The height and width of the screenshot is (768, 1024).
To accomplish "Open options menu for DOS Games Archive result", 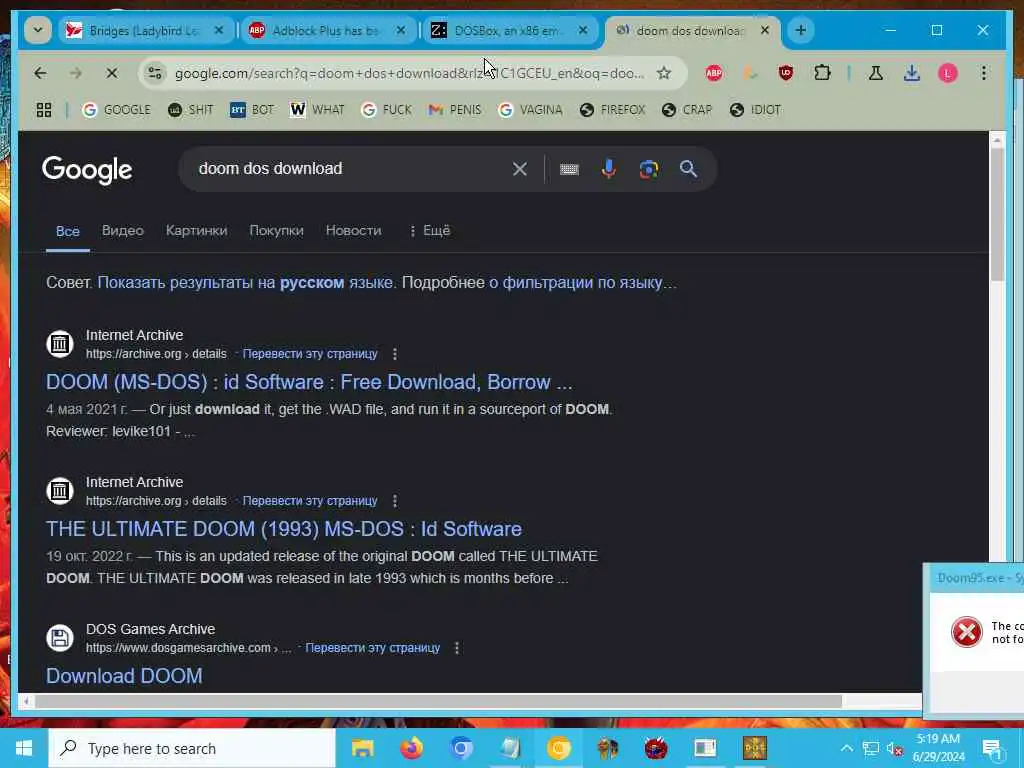I will point(456,648).
